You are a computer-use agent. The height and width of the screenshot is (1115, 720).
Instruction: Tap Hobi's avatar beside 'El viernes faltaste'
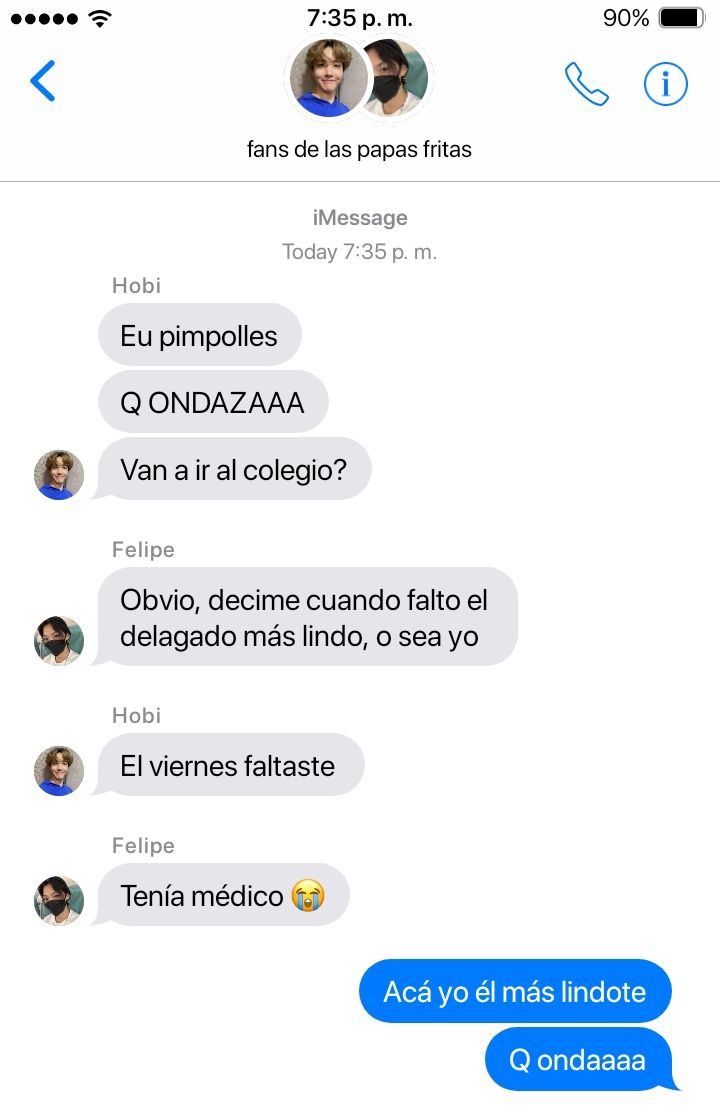[x=59, y=771]
